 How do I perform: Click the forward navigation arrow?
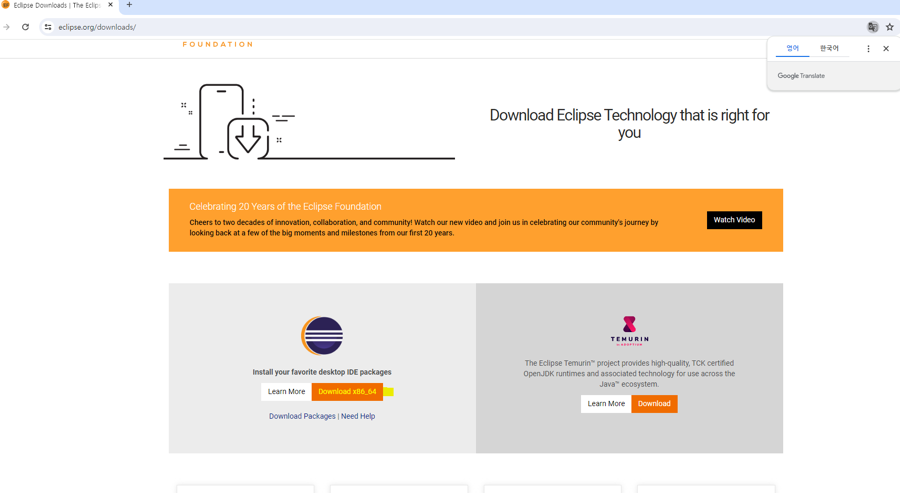[6, 27]
